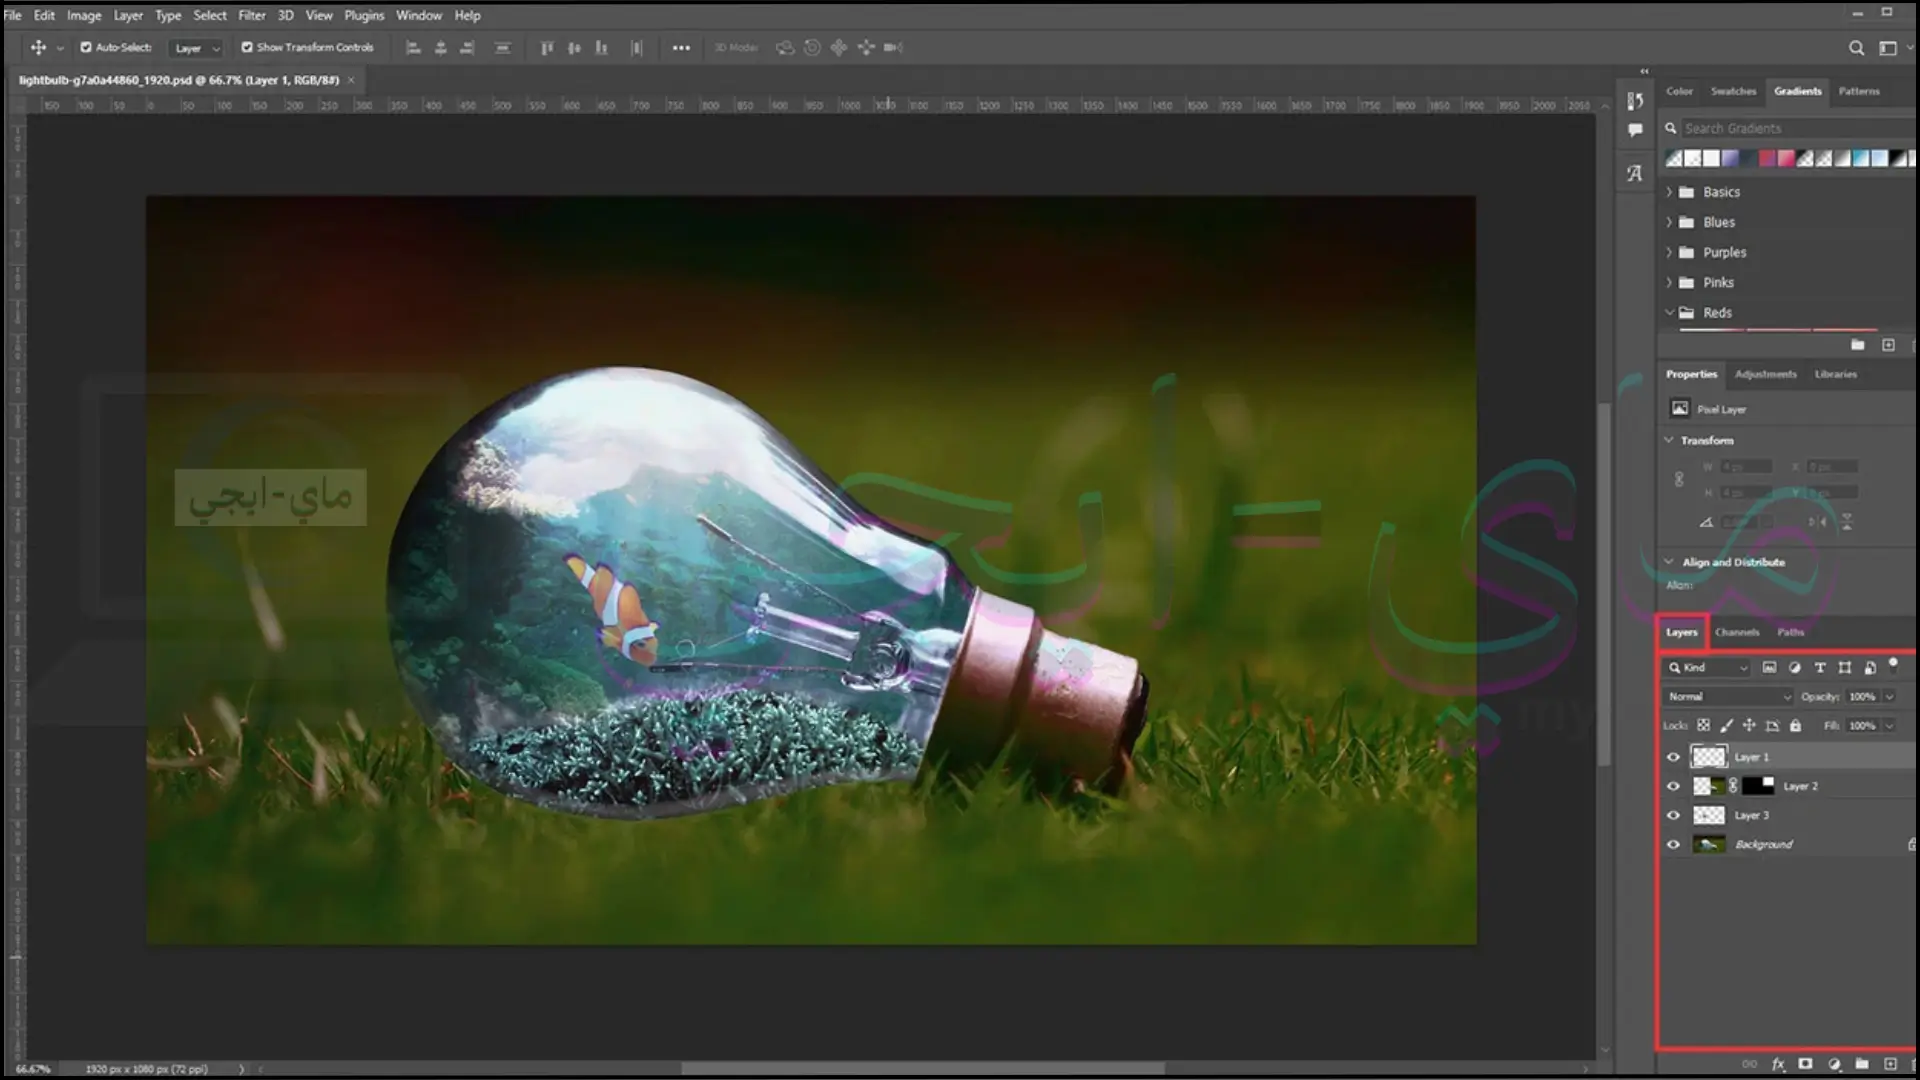
Task: Toggle Show Transform Controls checkbox
Action: point(247,47)
